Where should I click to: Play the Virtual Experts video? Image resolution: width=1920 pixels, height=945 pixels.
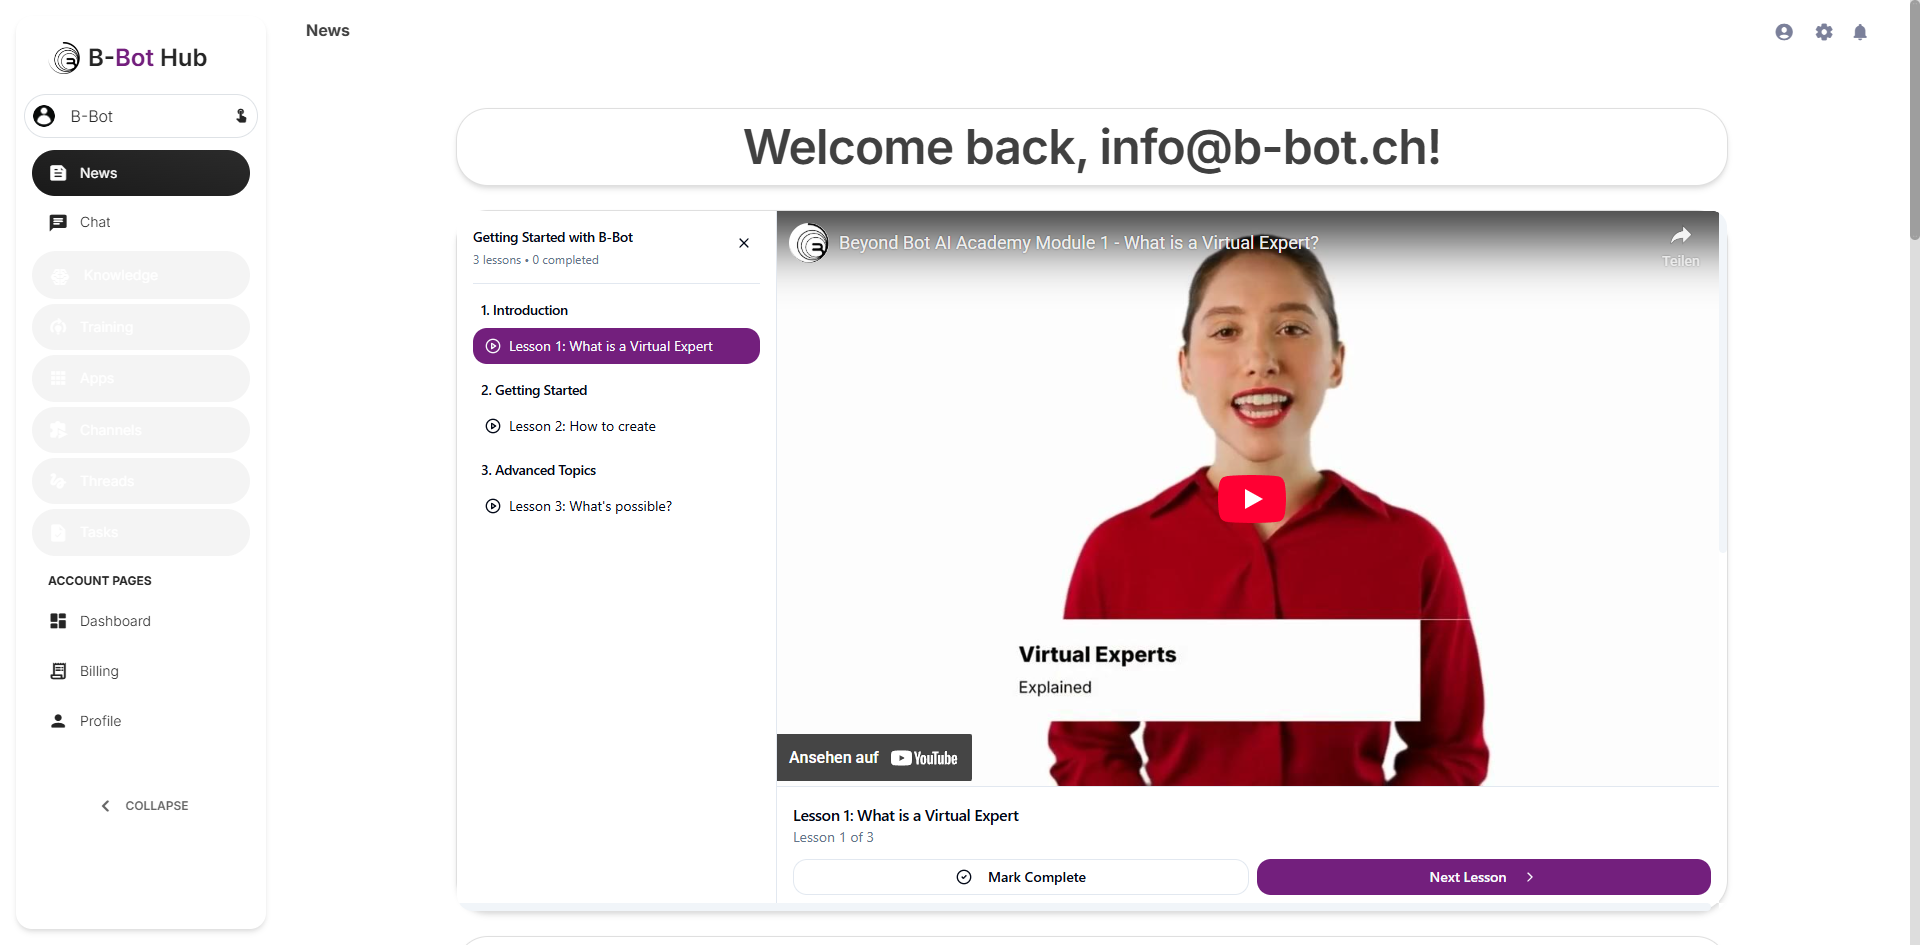(x=1252, y=499)
